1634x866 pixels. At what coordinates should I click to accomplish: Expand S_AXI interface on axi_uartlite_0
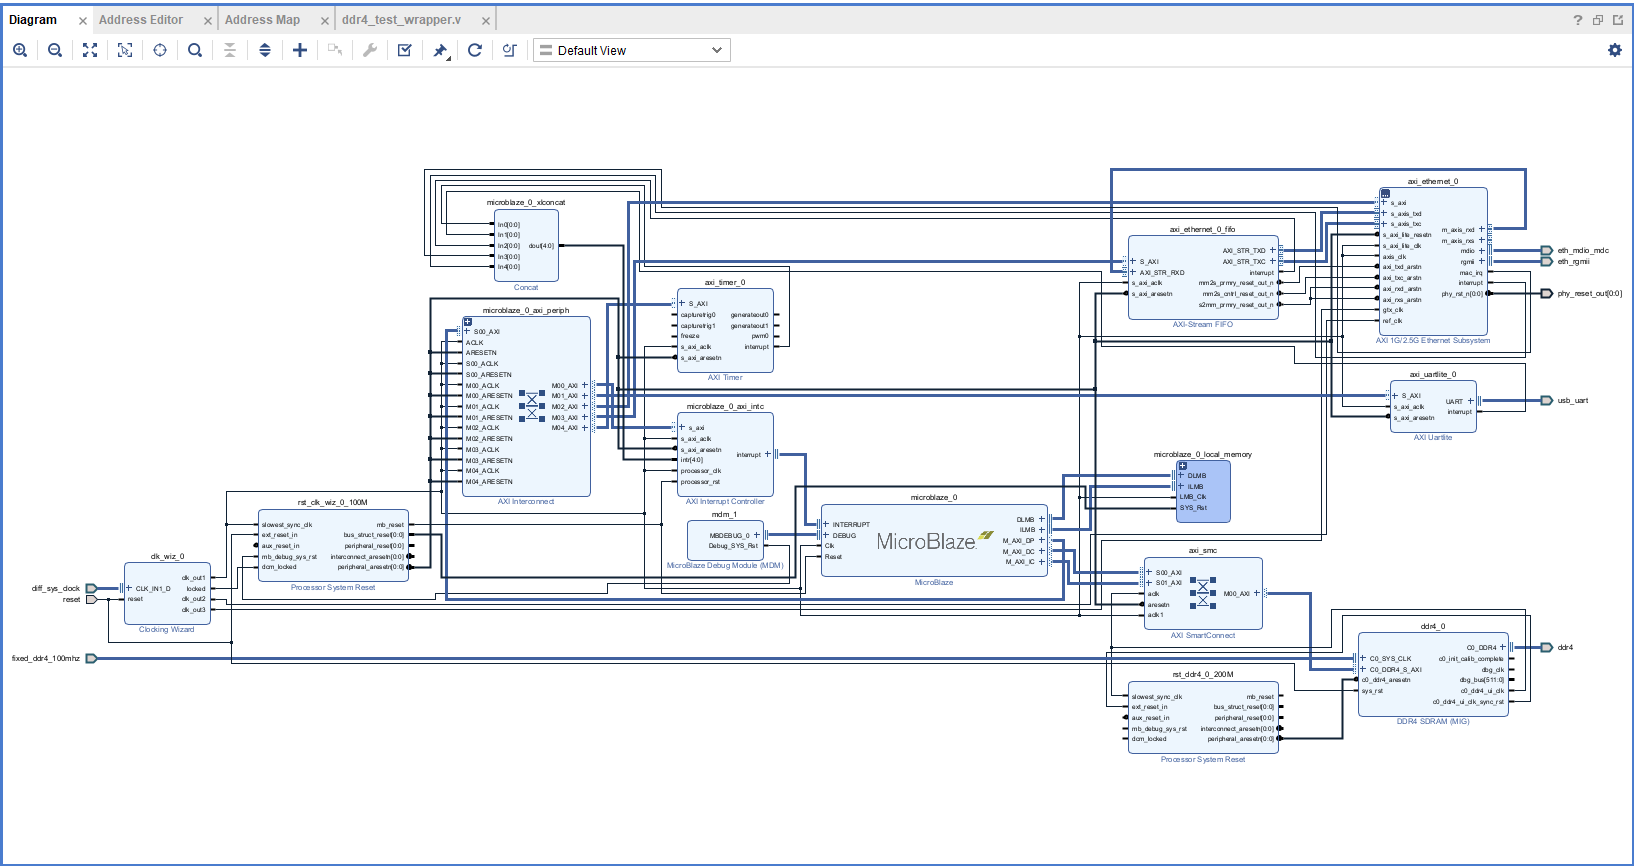[x=1396, y=396]
